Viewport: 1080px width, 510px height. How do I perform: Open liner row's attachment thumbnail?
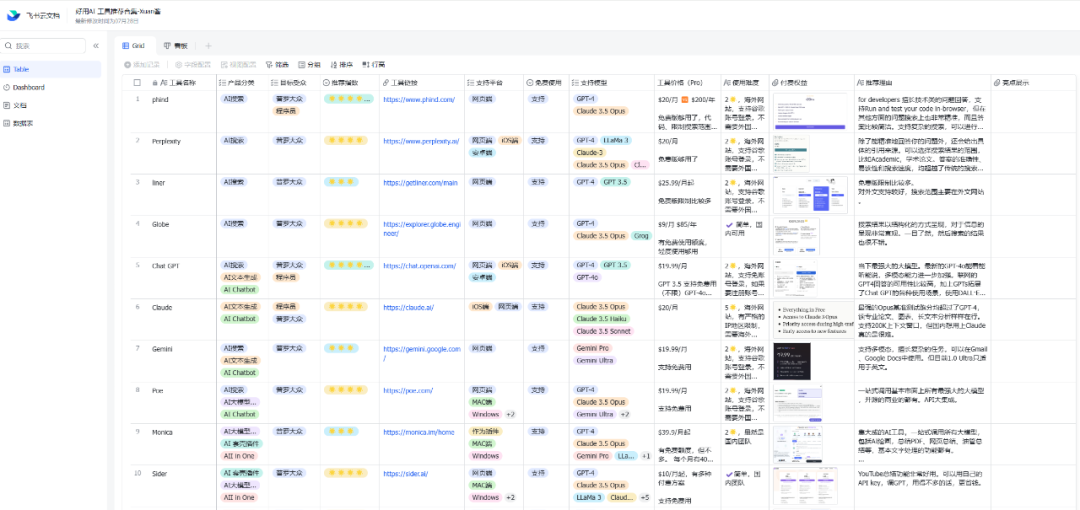click(809, 195)
